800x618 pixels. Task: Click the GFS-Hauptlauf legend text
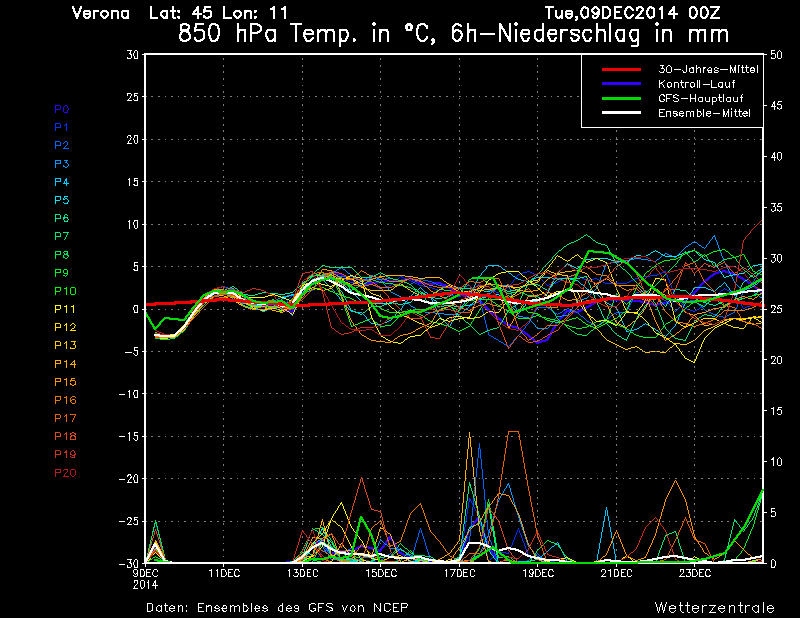701,98
